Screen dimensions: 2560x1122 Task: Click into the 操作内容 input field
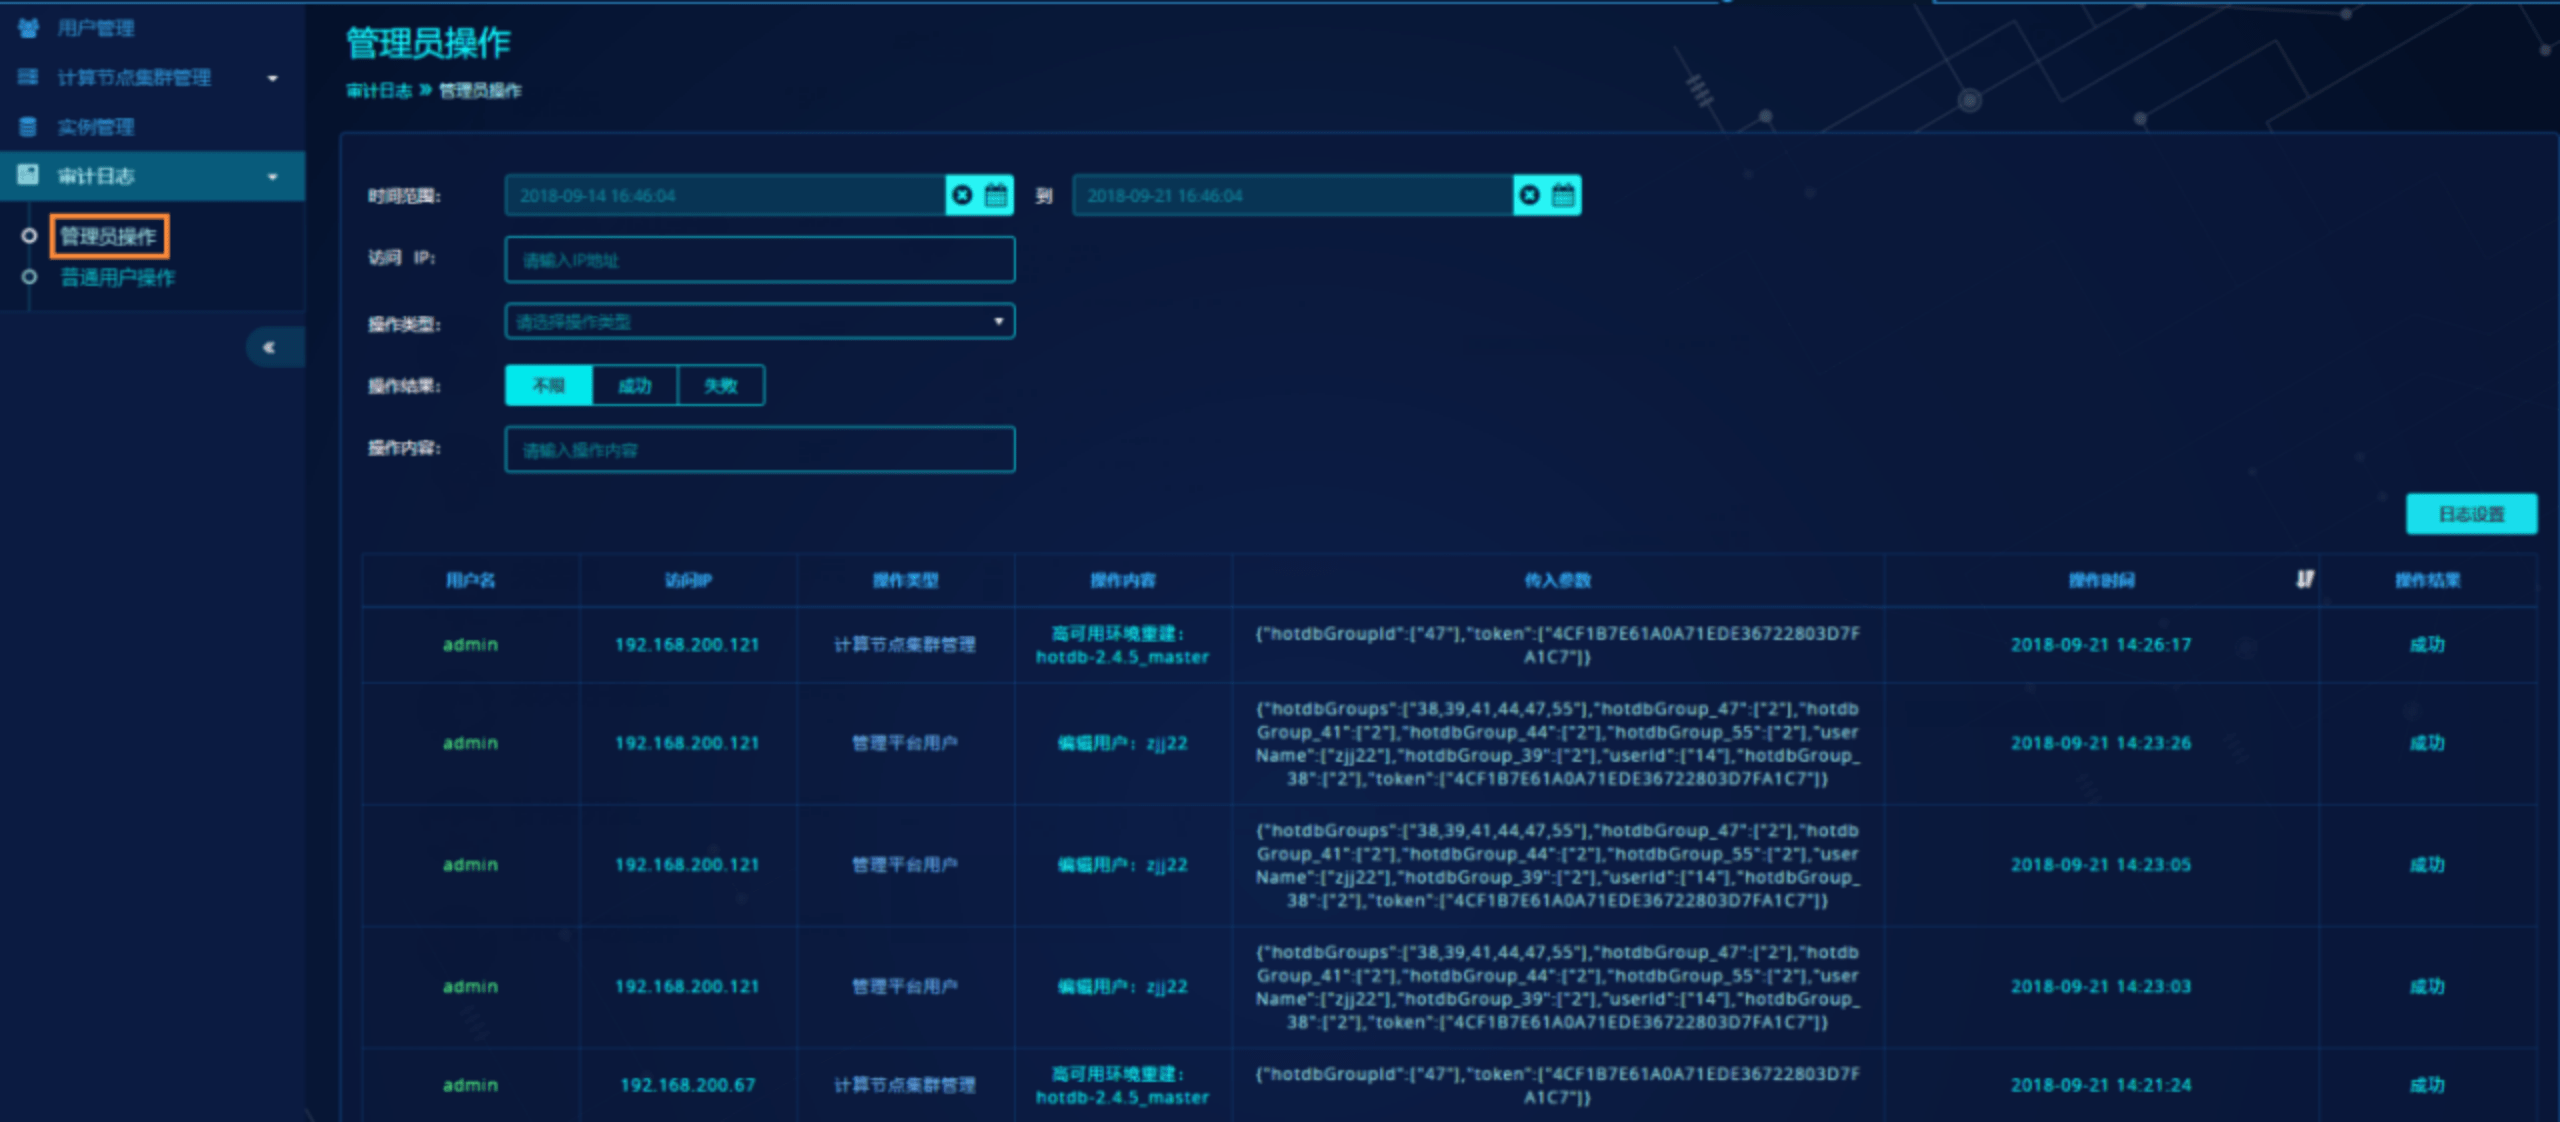click(x=760, y=449)
